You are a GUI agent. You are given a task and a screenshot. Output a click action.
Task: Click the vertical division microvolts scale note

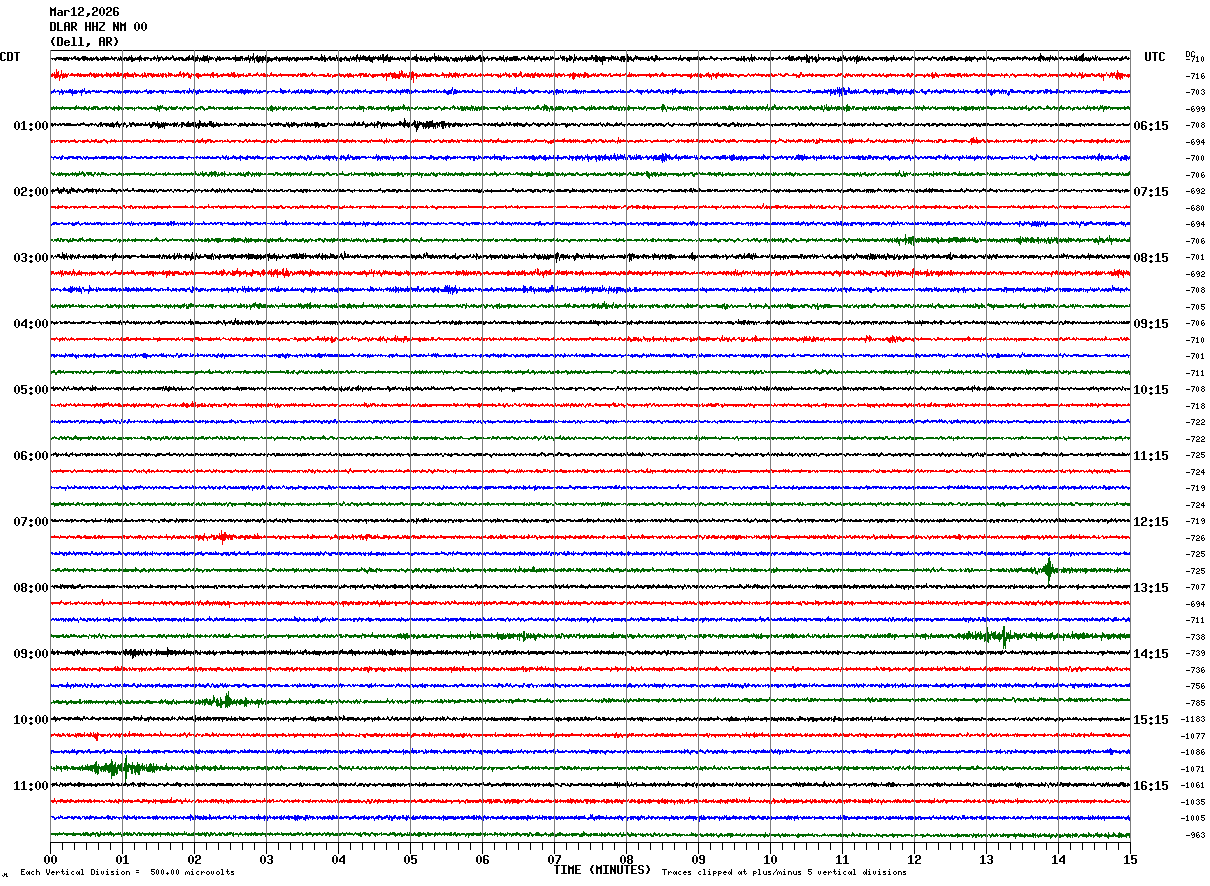pos(127,873)
